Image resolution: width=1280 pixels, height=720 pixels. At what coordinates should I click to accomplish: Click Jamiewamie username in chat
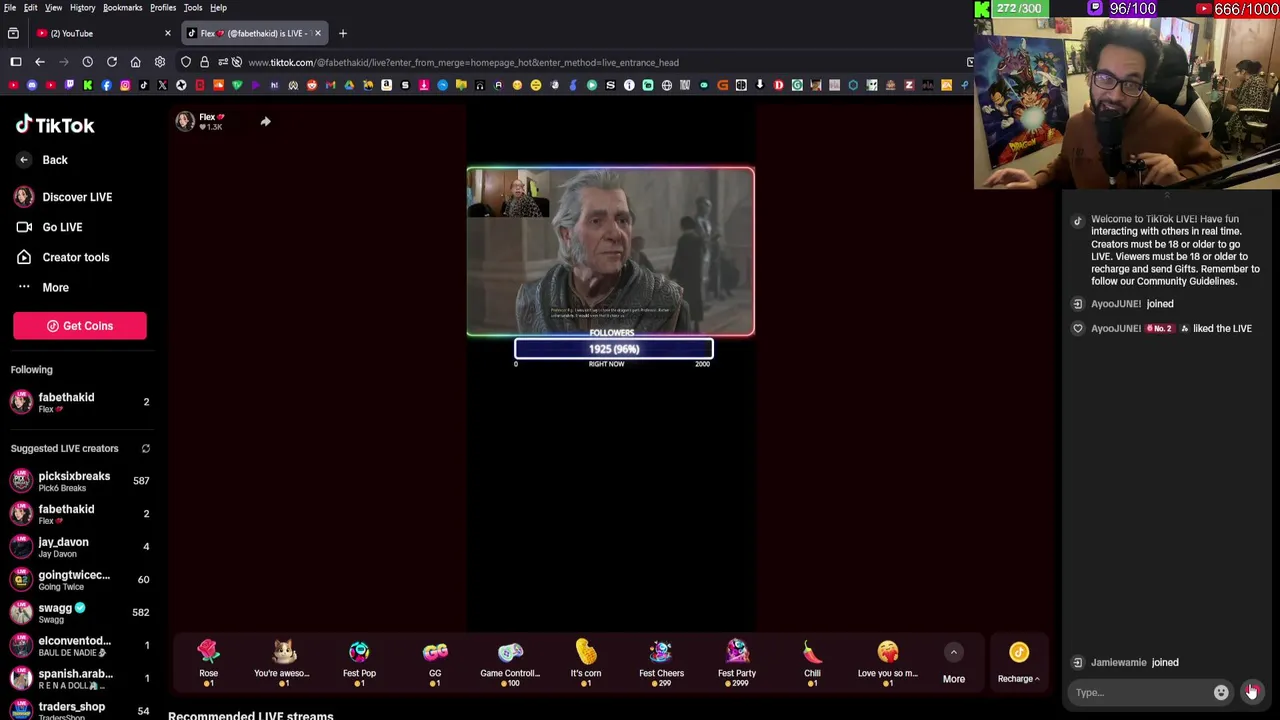pos(1119,662)
